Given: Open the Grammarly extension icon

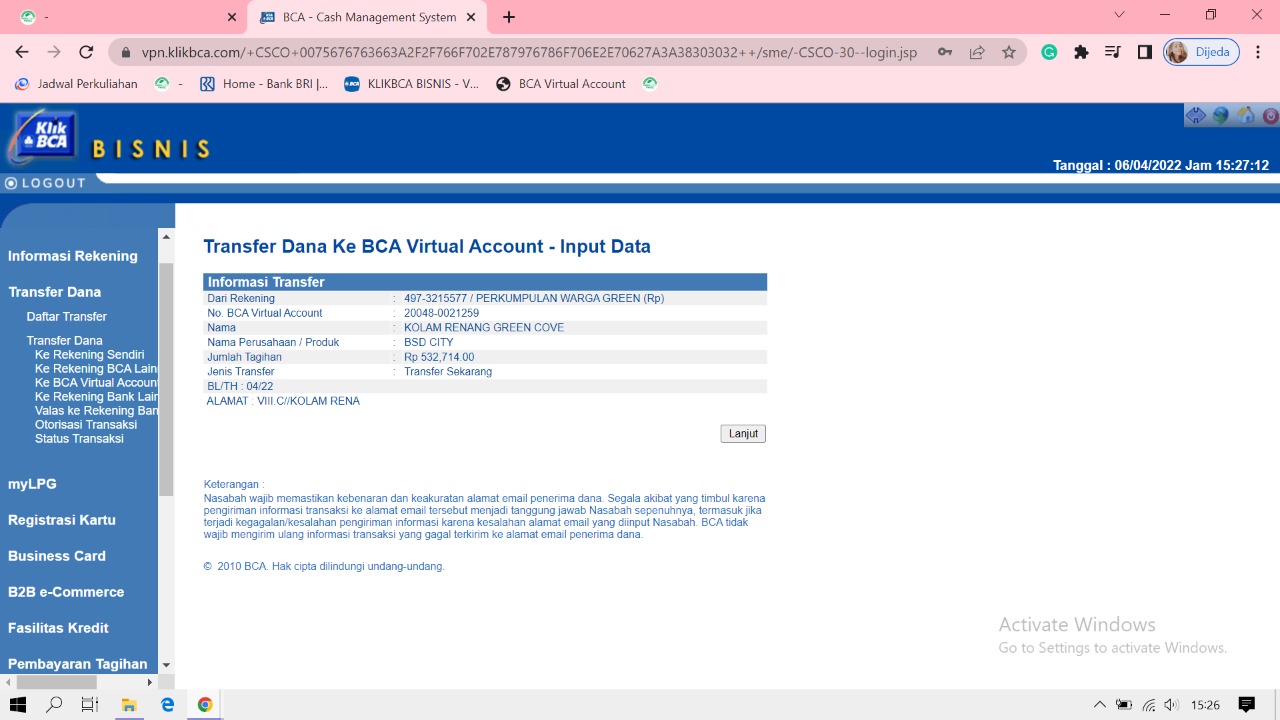Looking at the screenshot, I should [1049, 52].
